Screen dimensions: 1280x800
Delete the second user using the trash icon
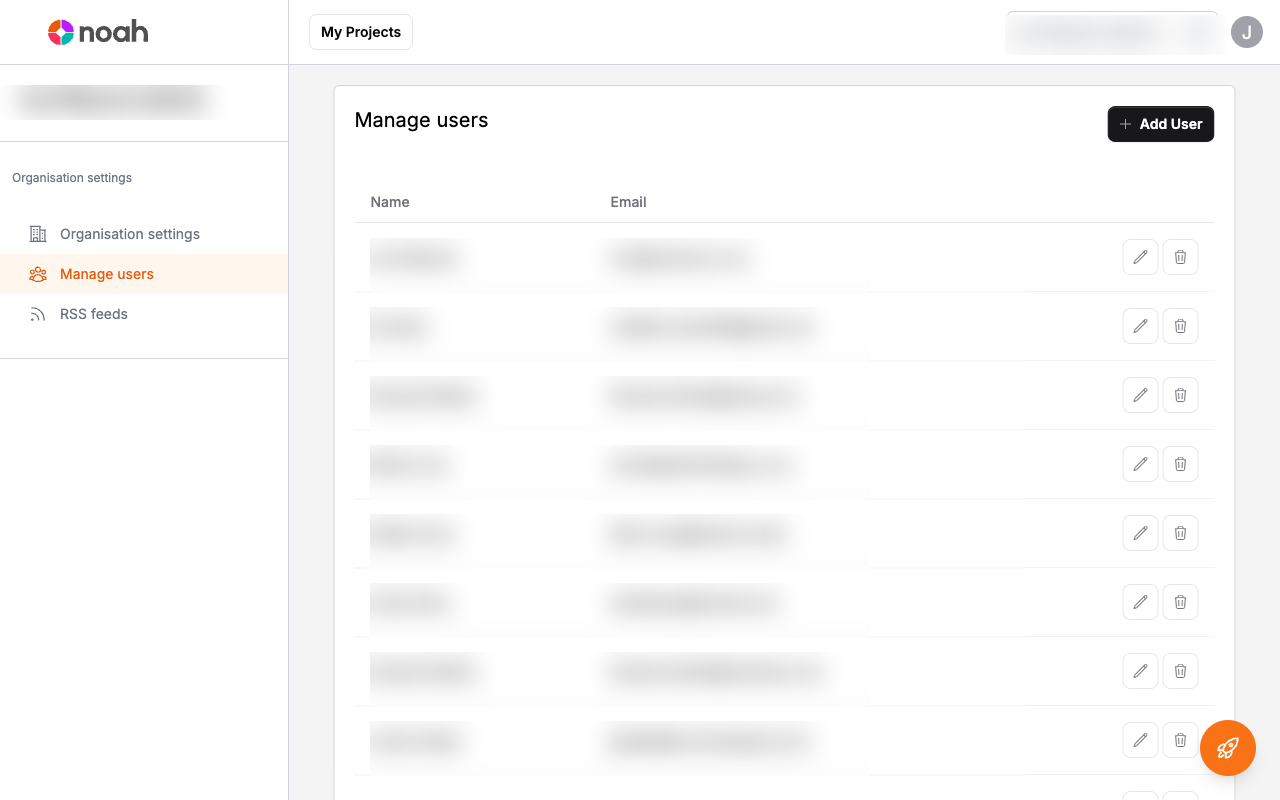[x=1180, y=326]
